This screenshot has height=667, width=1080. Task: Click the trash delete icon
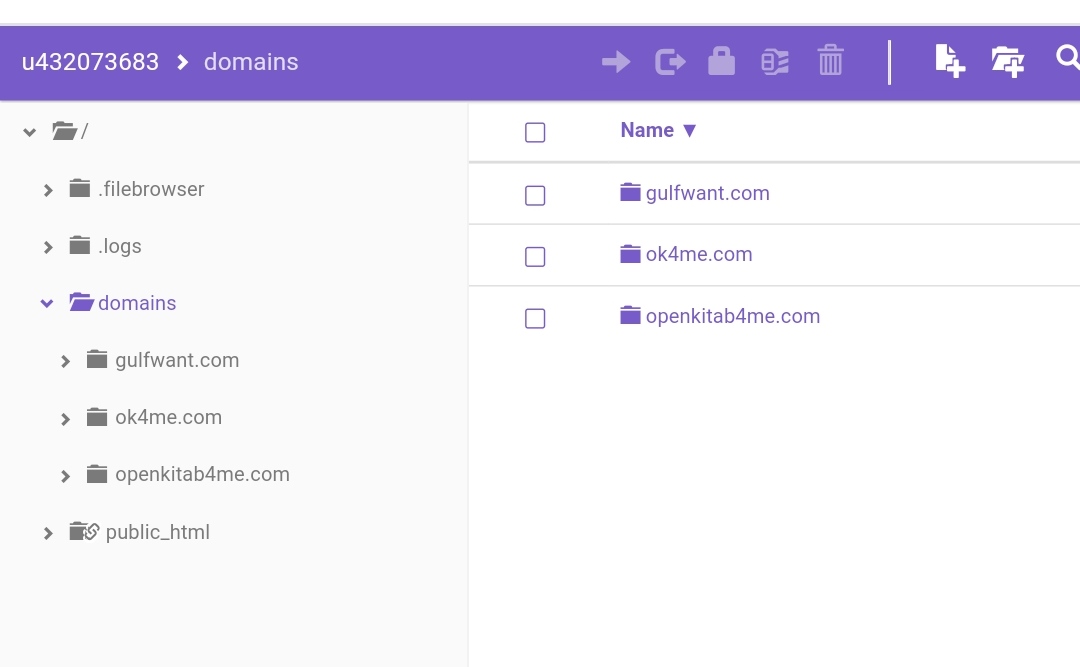point(830,61)
